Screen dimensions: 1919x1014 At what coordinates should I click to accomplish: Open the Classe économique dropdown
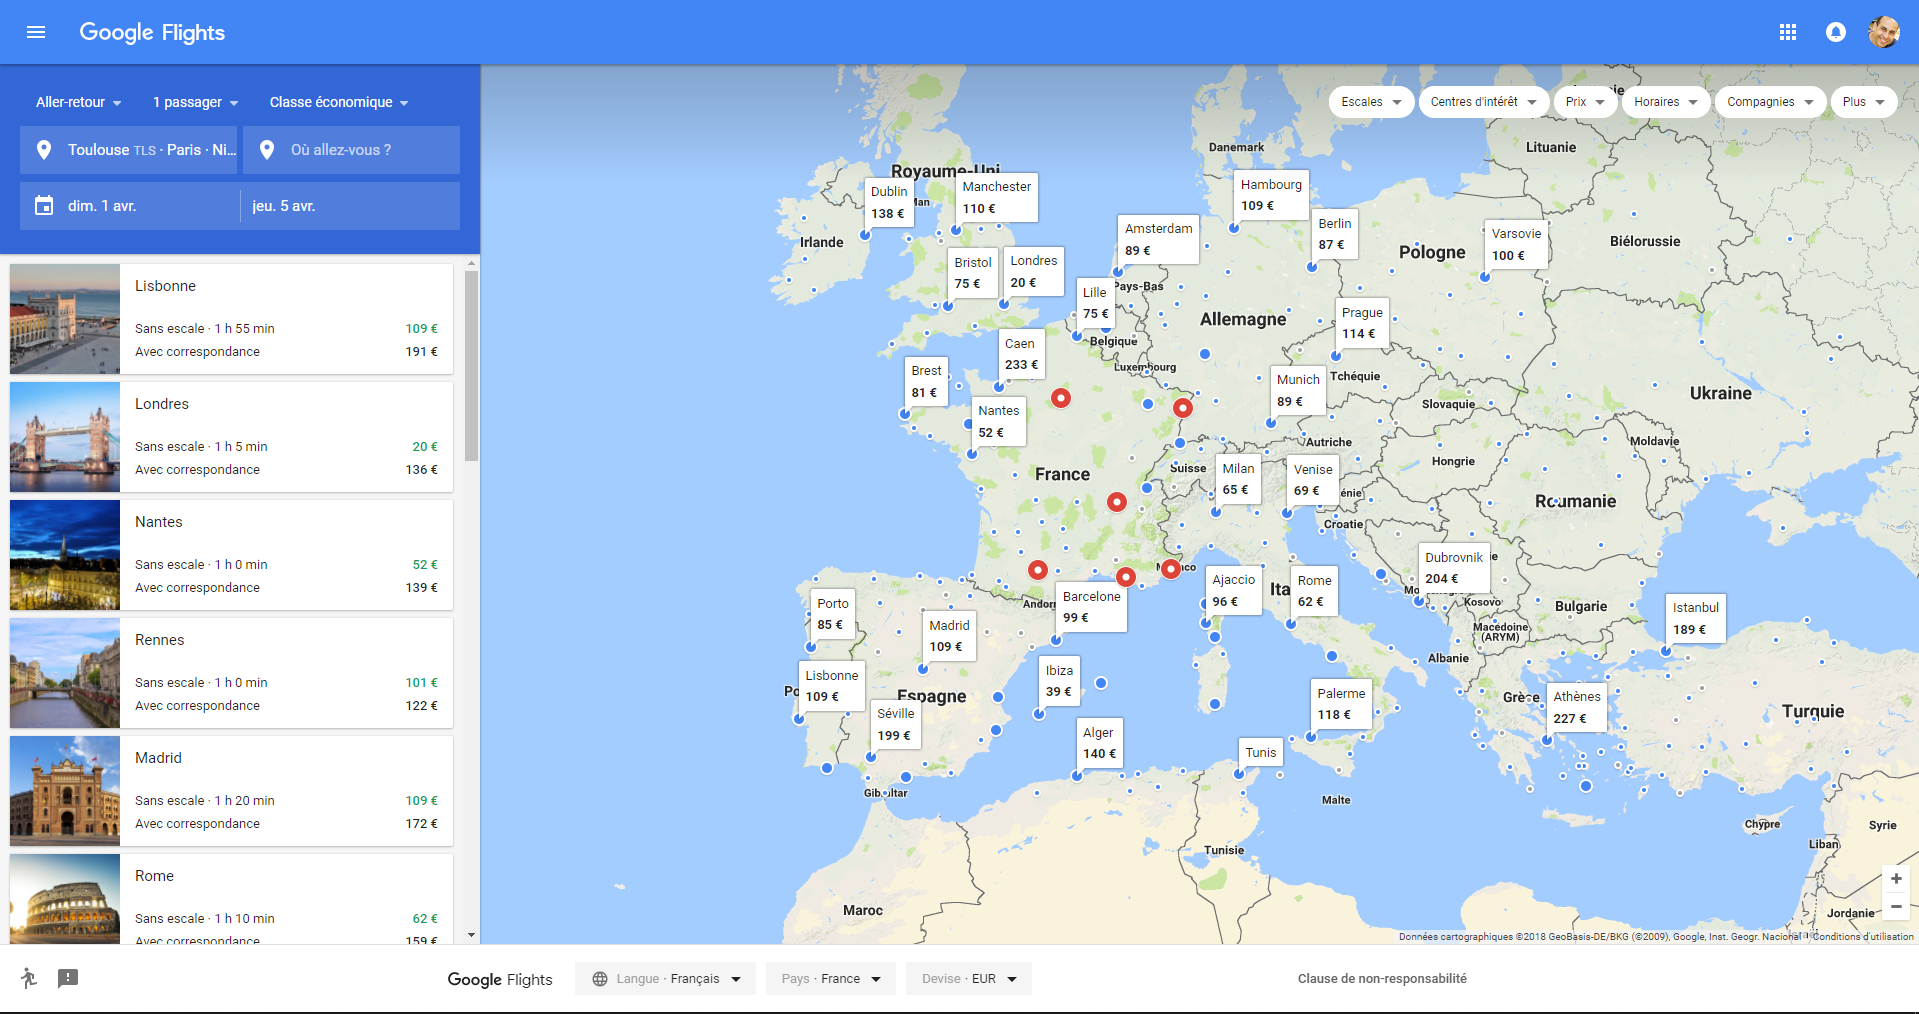(339, 102)
